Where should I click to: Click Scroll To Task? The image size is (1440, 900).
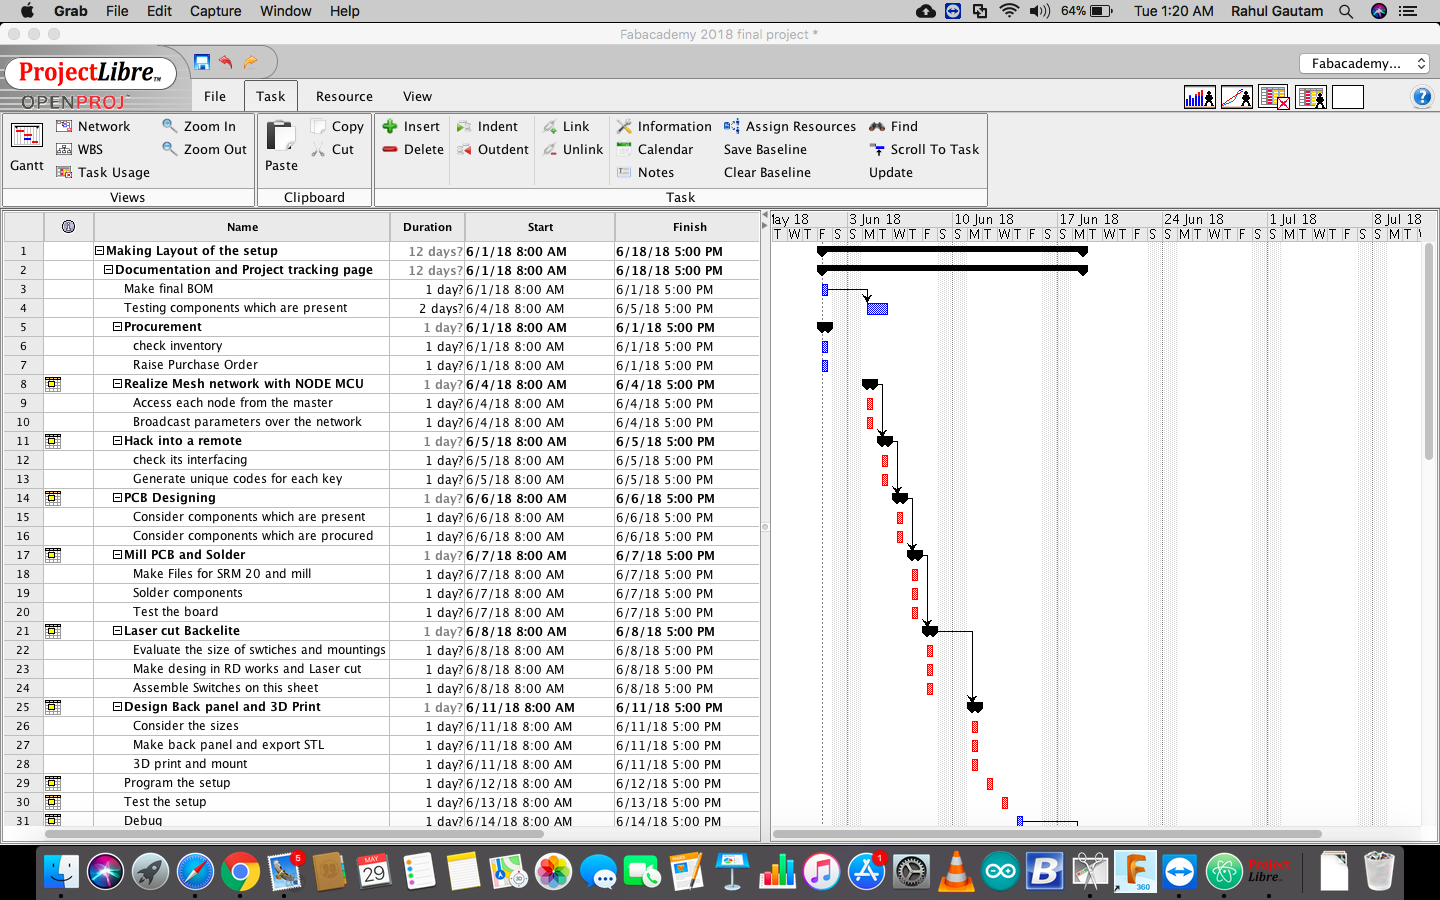click(x=924, y=150)
